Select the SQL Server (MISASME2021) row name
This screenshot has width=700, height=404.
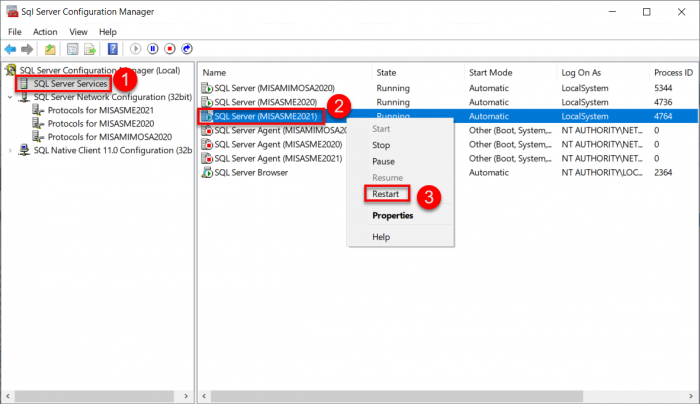(266, 117)
